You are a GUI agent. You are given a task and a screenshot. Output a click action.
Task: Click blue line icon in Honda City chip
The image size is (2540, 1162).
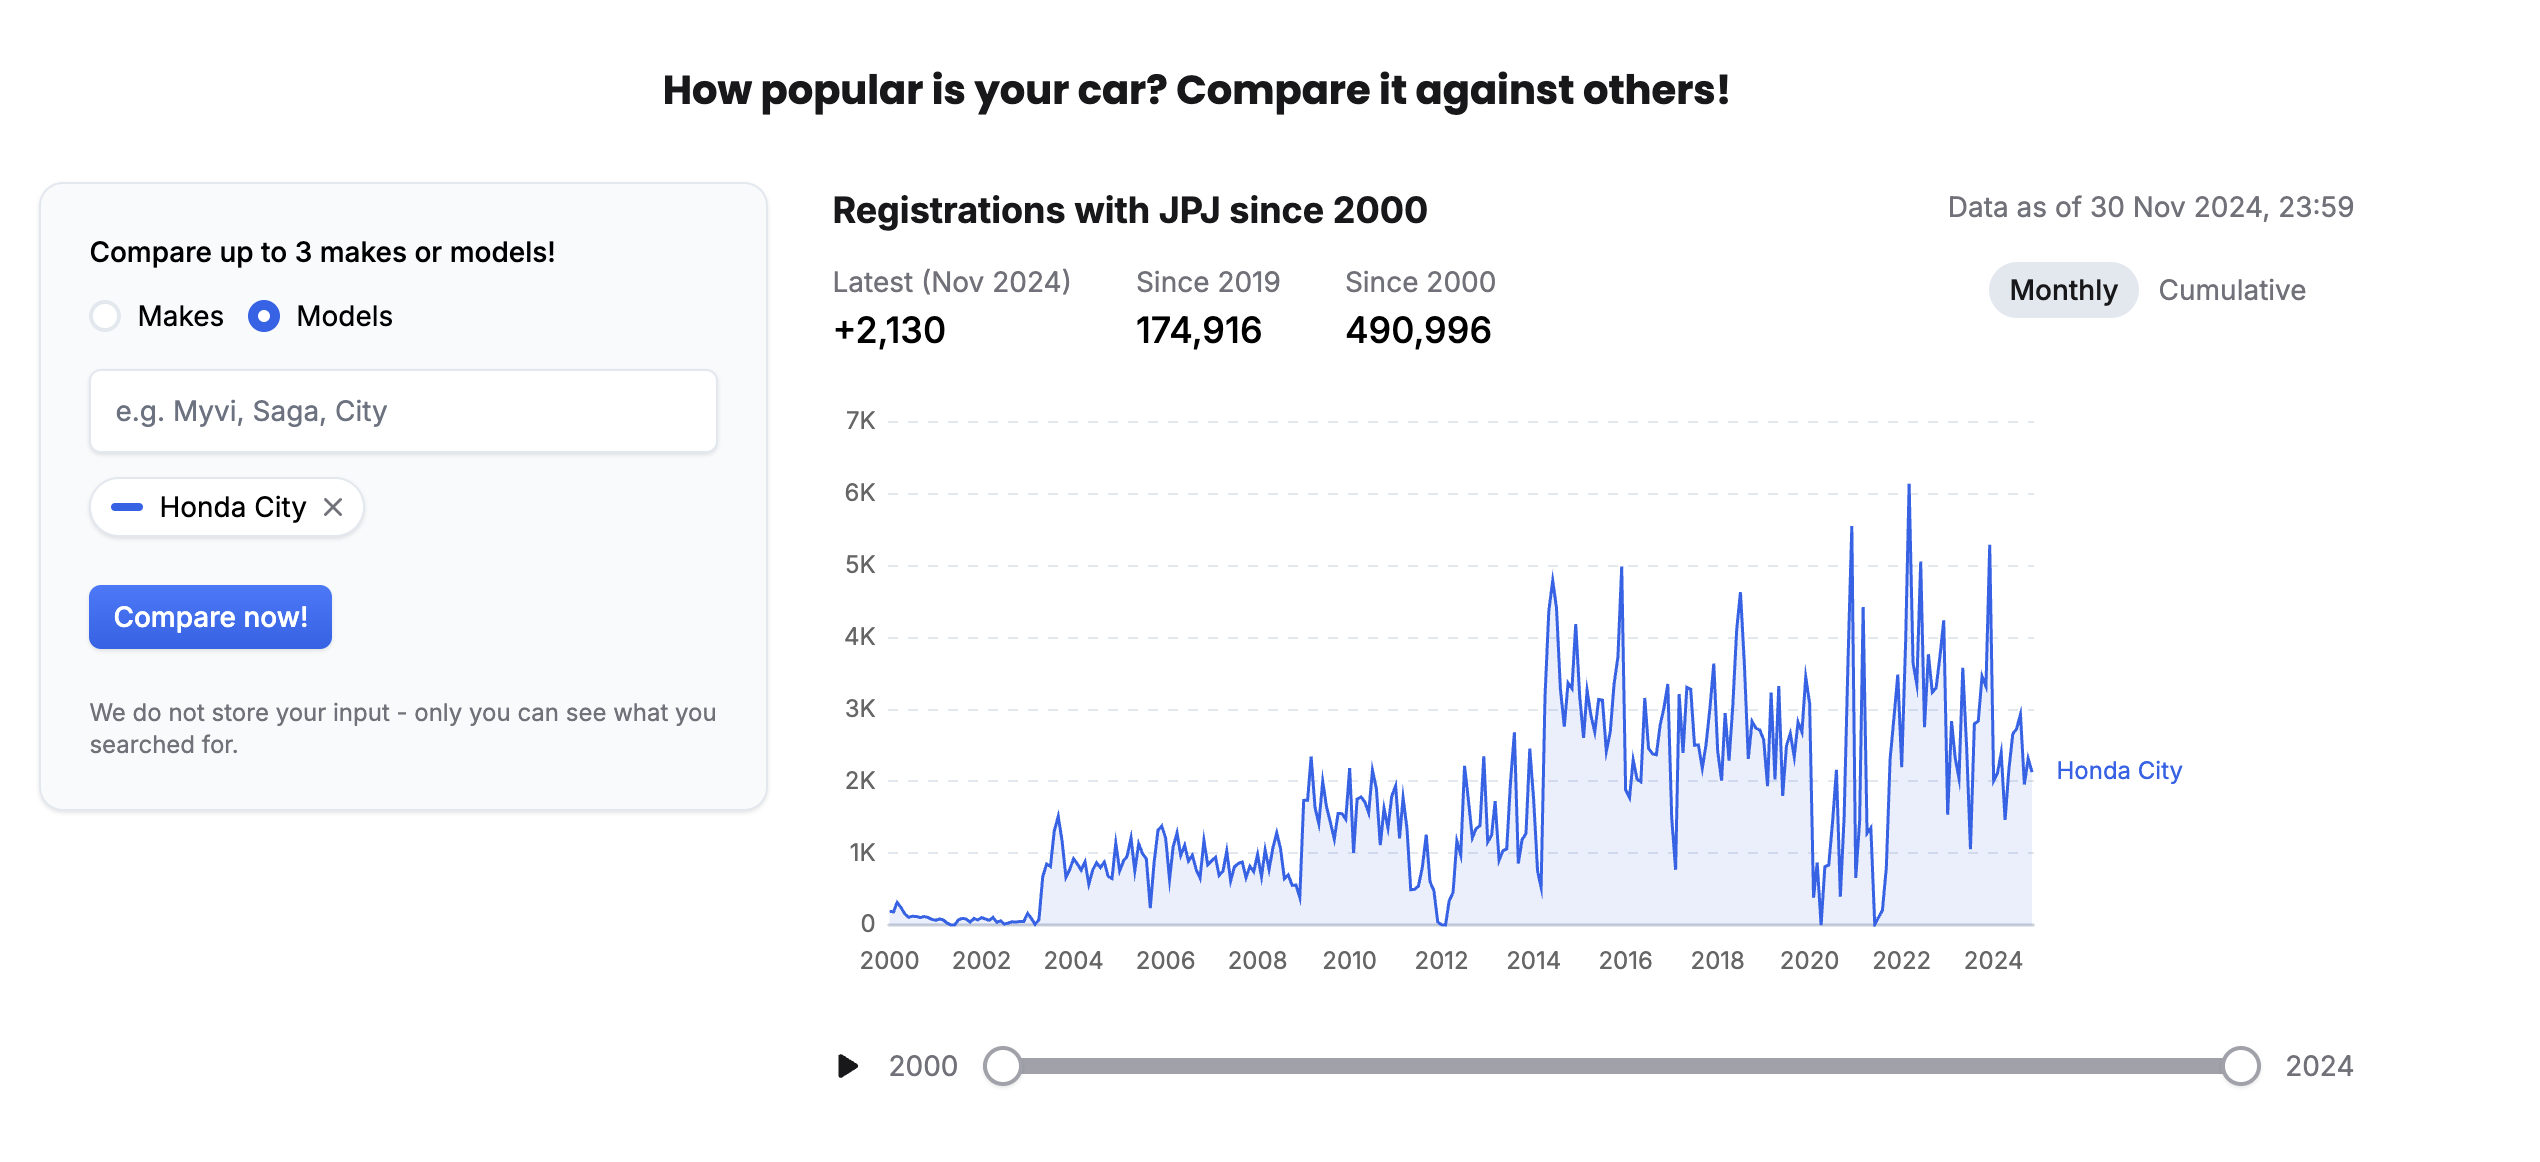127,507
